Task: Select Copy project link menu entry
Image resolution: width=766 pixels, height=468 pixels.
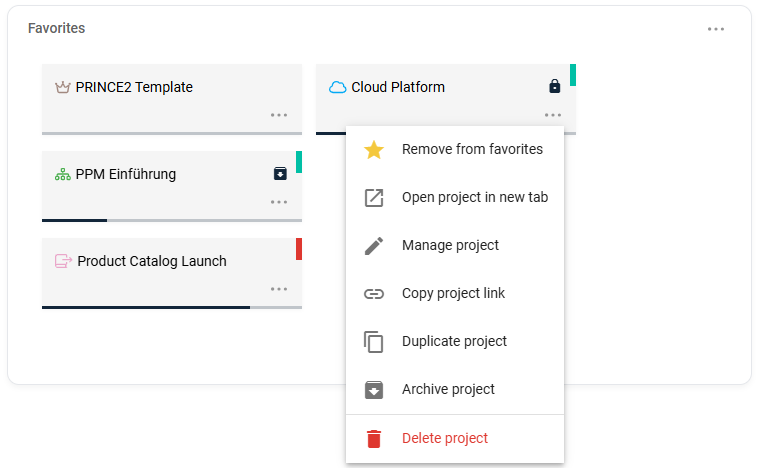Action: point(453,294)
